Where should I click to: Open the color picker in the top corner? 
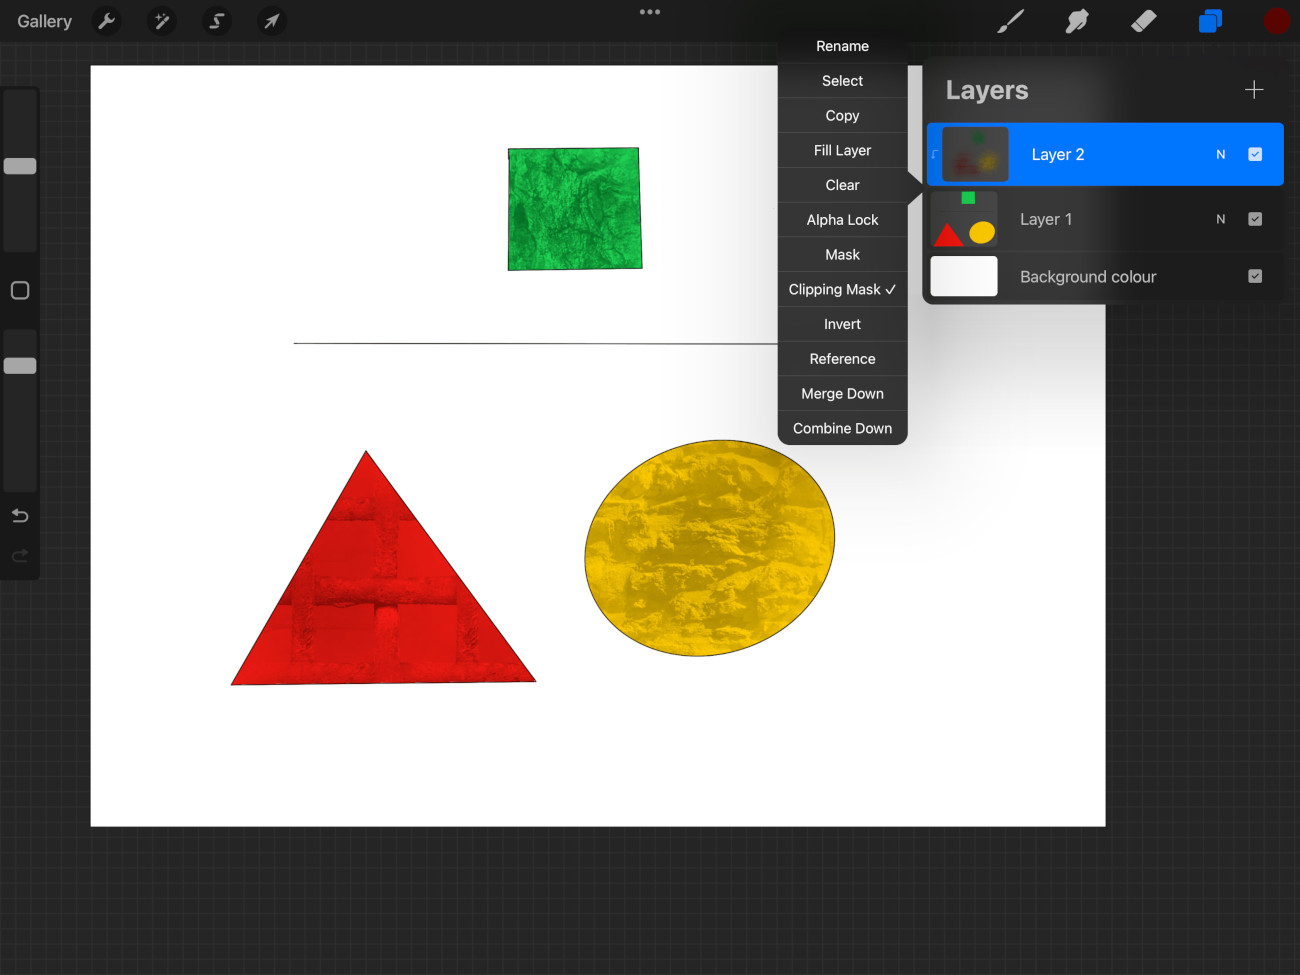click(x=1277, y=21)
